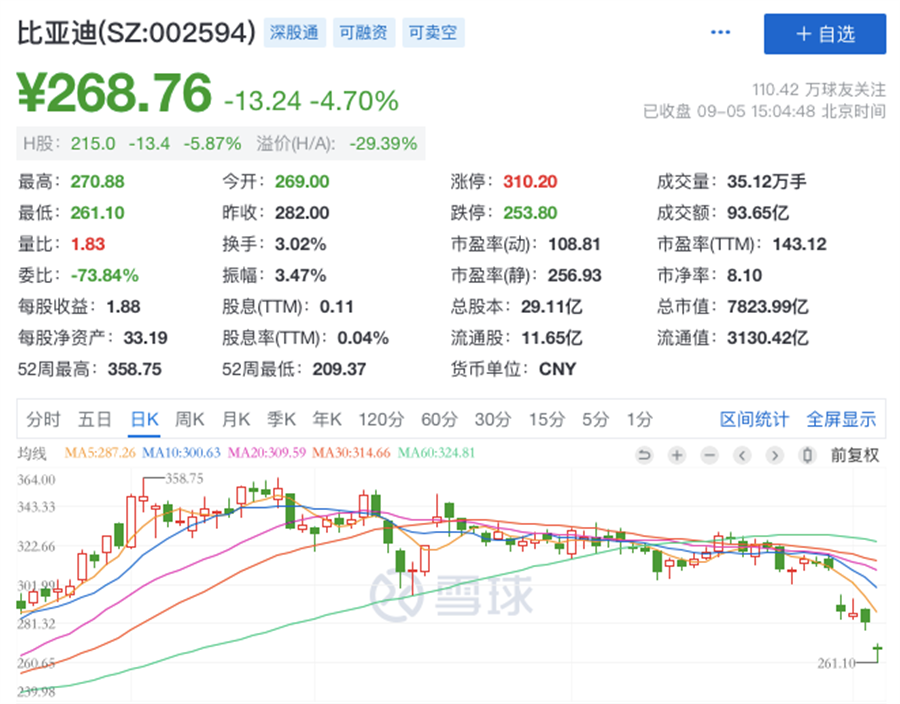Switch to the 5分 chart tab
Image resolution: width=900 pixels, height=704 pixels.
point(595,419)
